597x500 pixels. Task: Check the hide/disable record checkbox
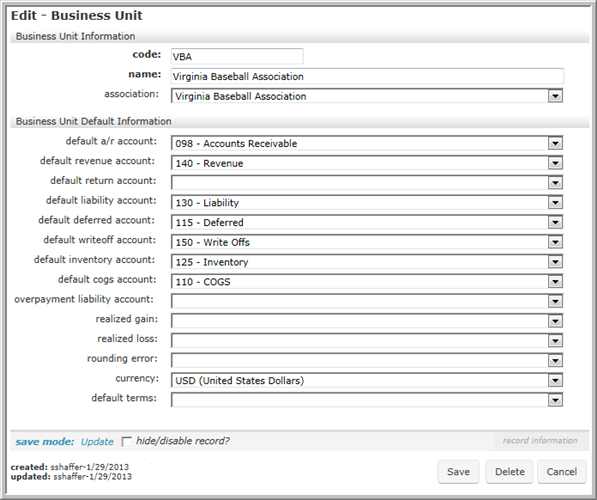point(126,442)
